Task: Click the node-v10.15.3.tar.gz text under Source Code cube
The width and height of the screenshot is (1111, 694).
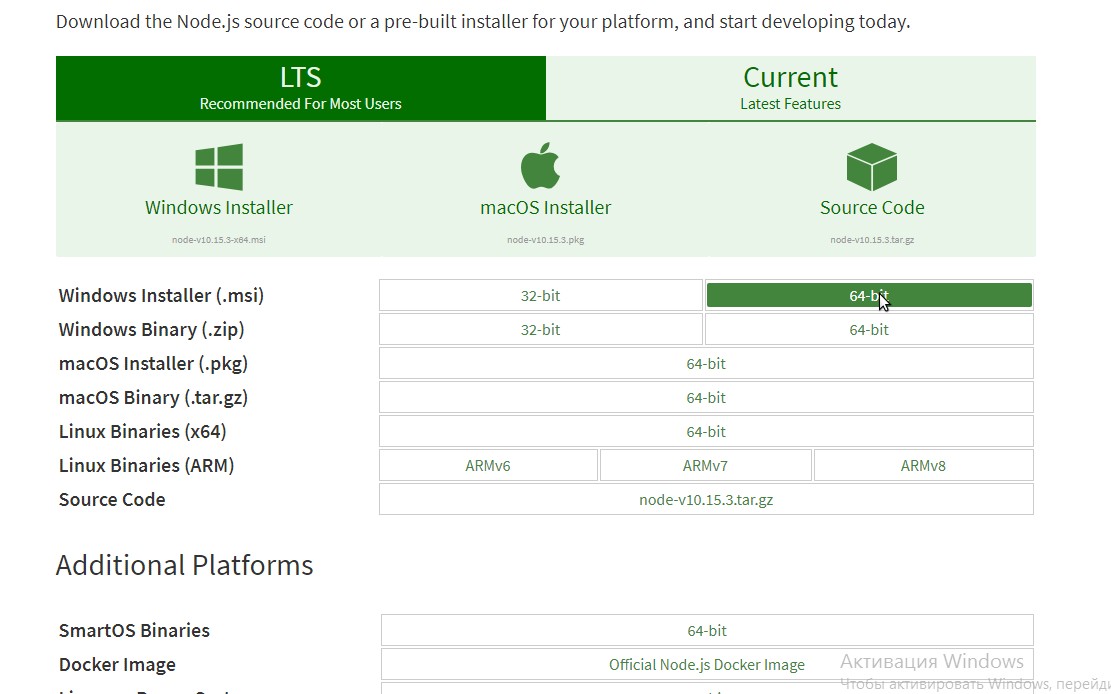Action: 872,240
